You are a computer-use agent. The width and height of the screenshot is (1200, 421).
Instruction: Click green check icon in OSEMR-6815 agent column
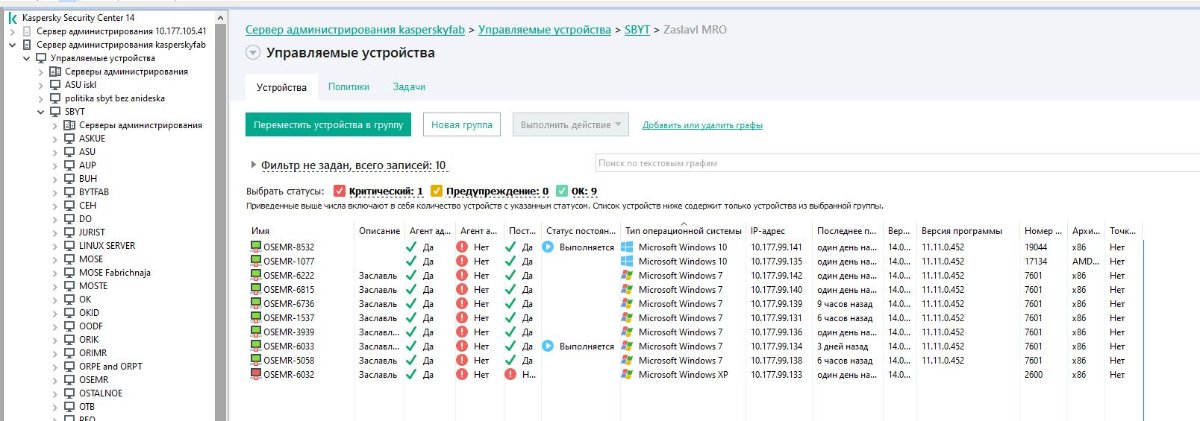(411, 289)
